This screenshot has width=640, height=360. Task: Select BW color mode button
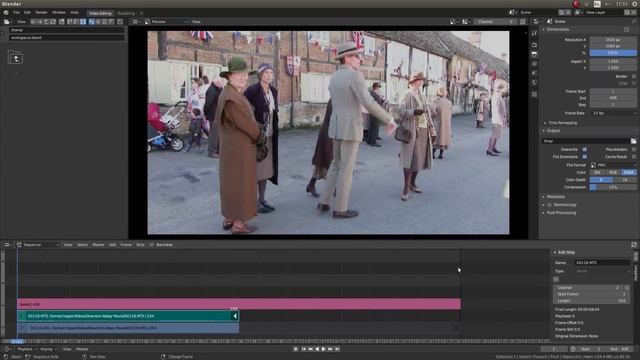[597, 172]
